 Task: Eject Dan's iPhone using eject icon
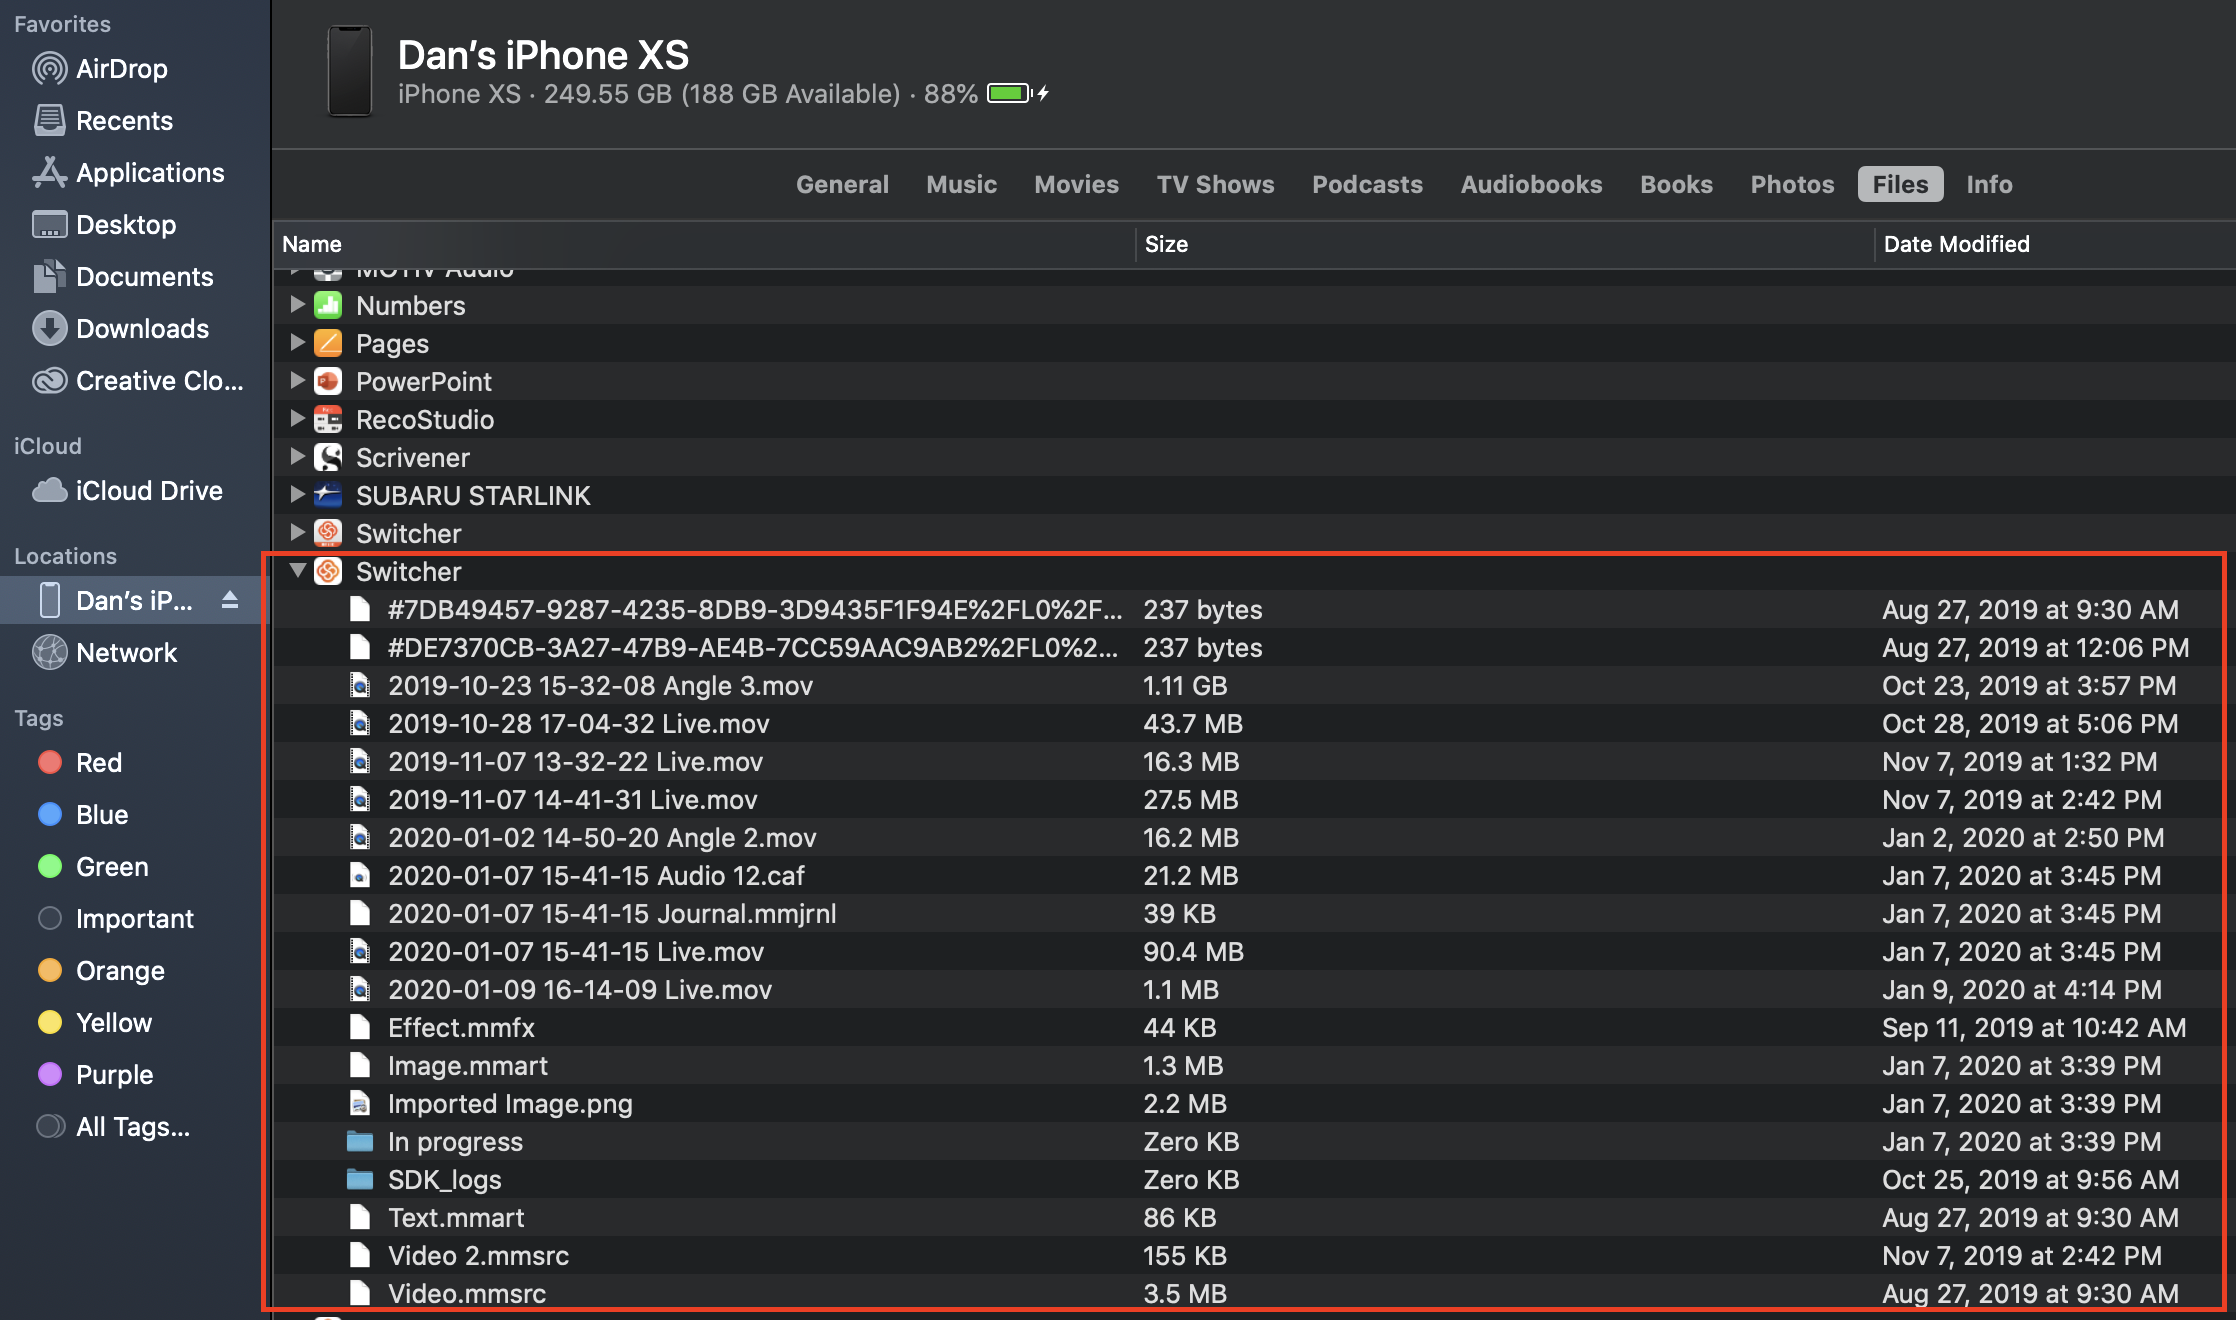pyautogui.click(x=230, y=600)
